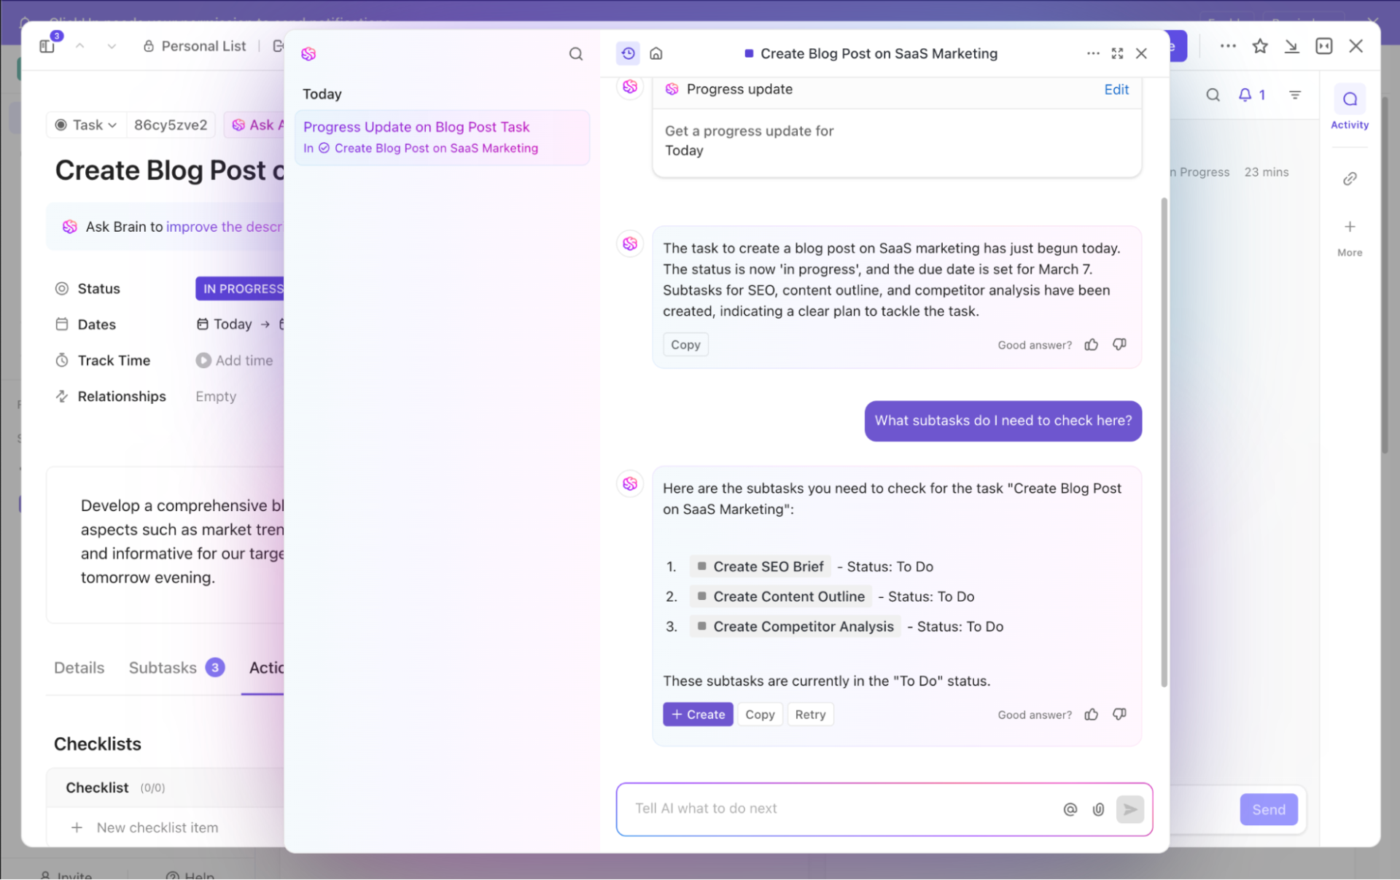Retry the subtasks answer

click(x=810, y=714)
